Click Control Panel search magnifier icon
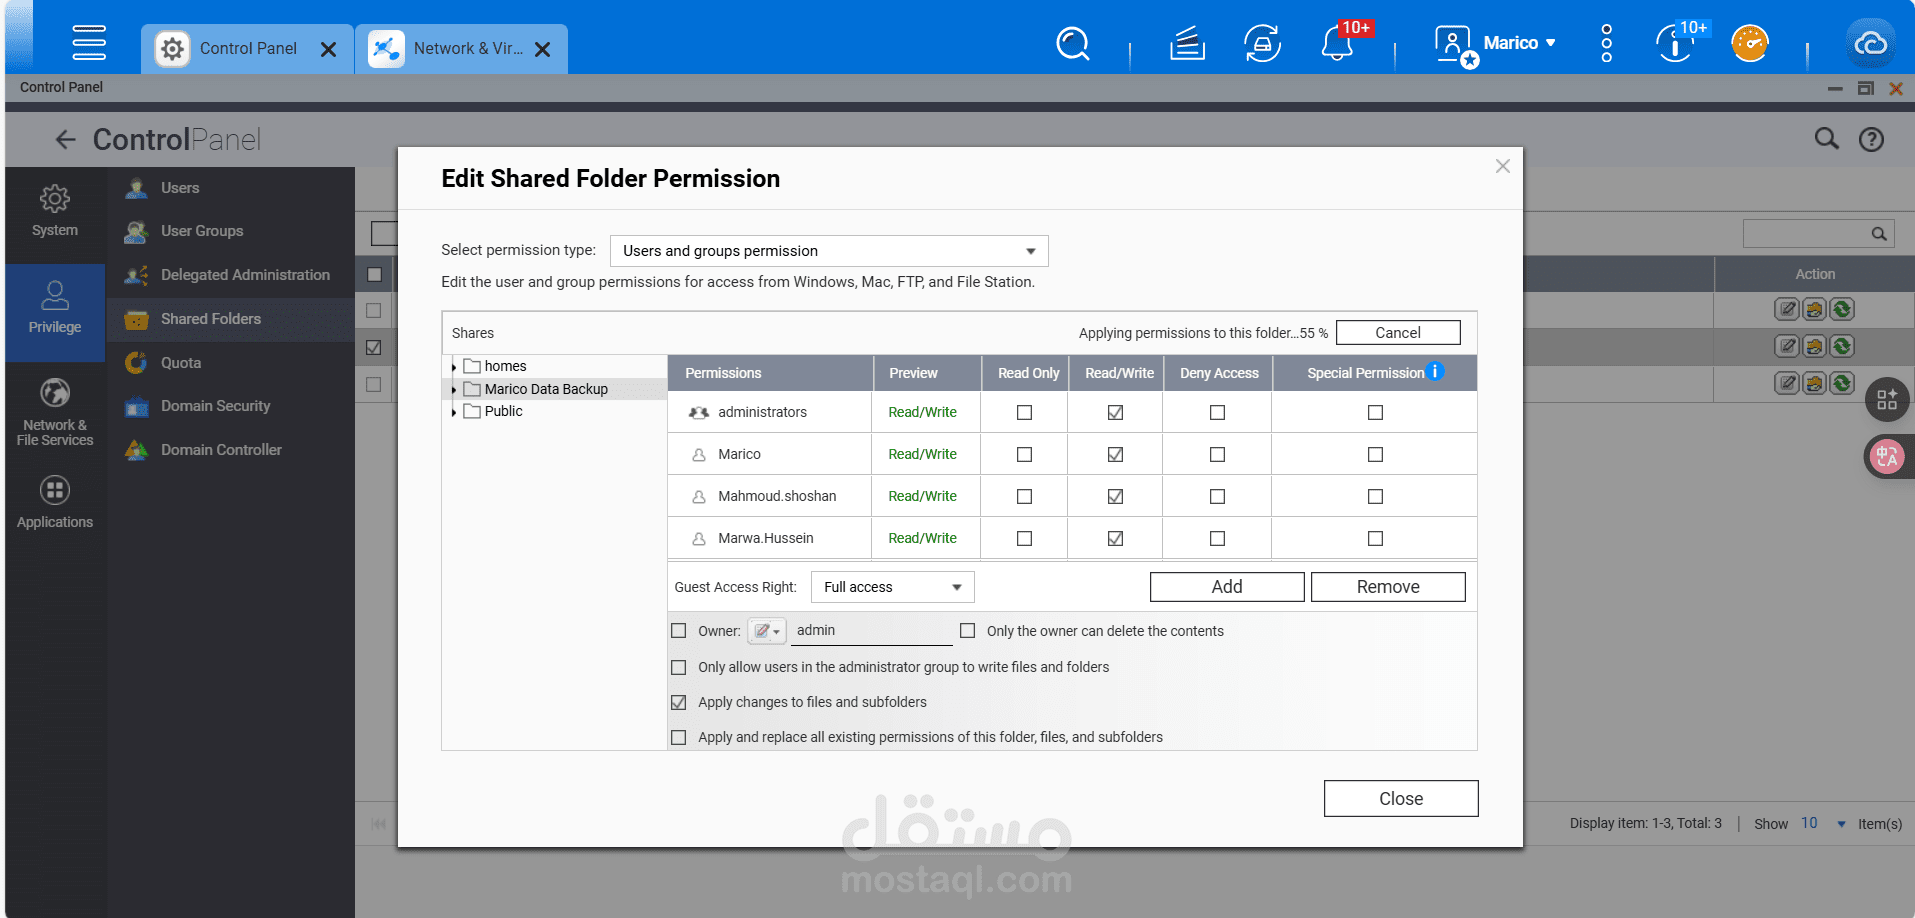Screen dimensions: 1915x918 coord(1827,139)
